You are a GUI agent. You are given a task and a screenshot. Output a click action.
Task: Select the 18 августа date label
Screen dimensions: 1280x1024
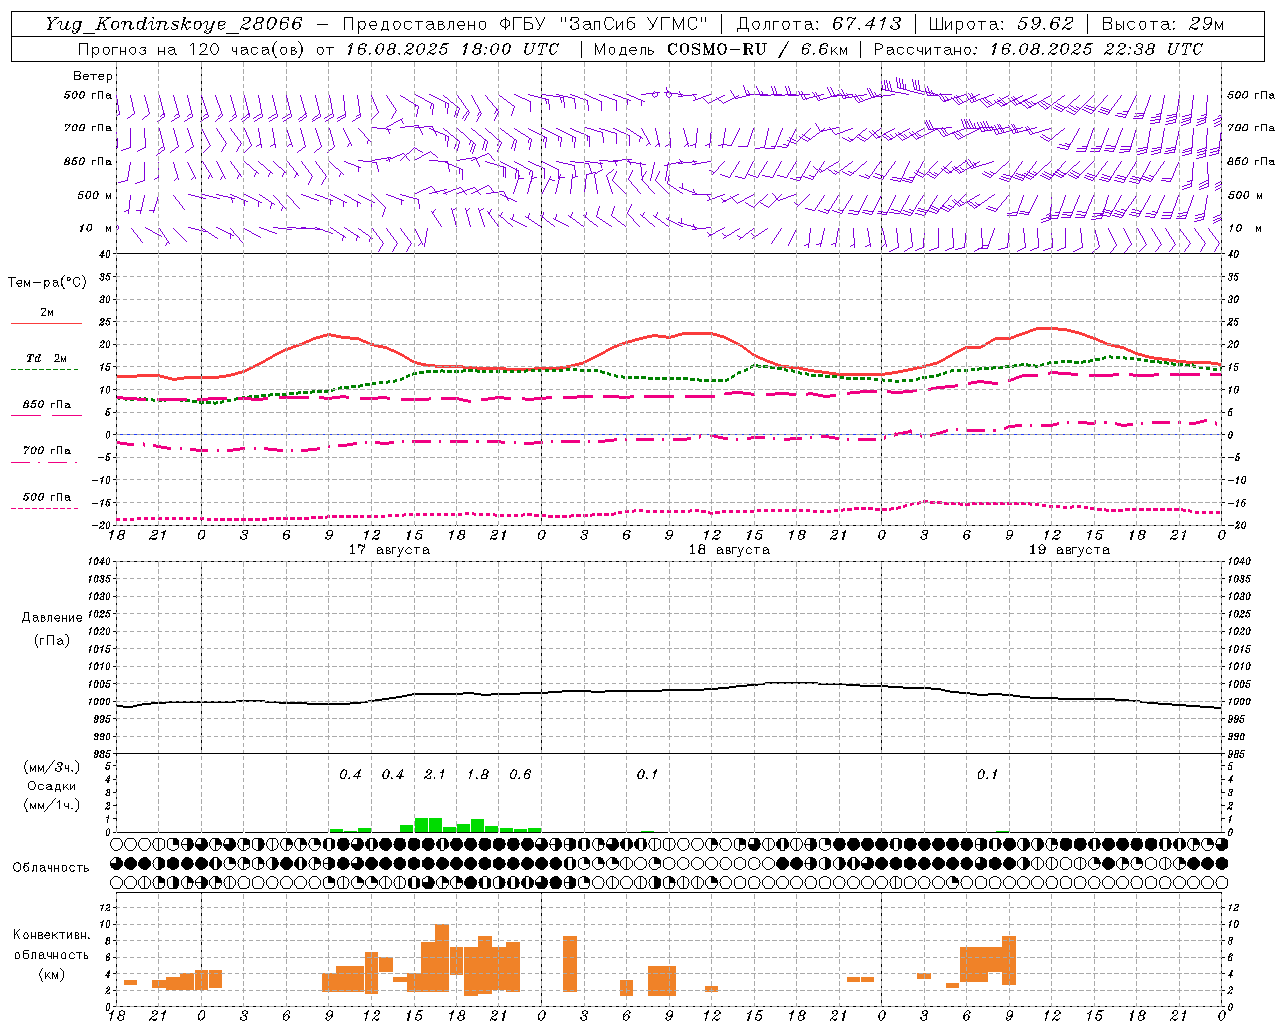[729, 550]
